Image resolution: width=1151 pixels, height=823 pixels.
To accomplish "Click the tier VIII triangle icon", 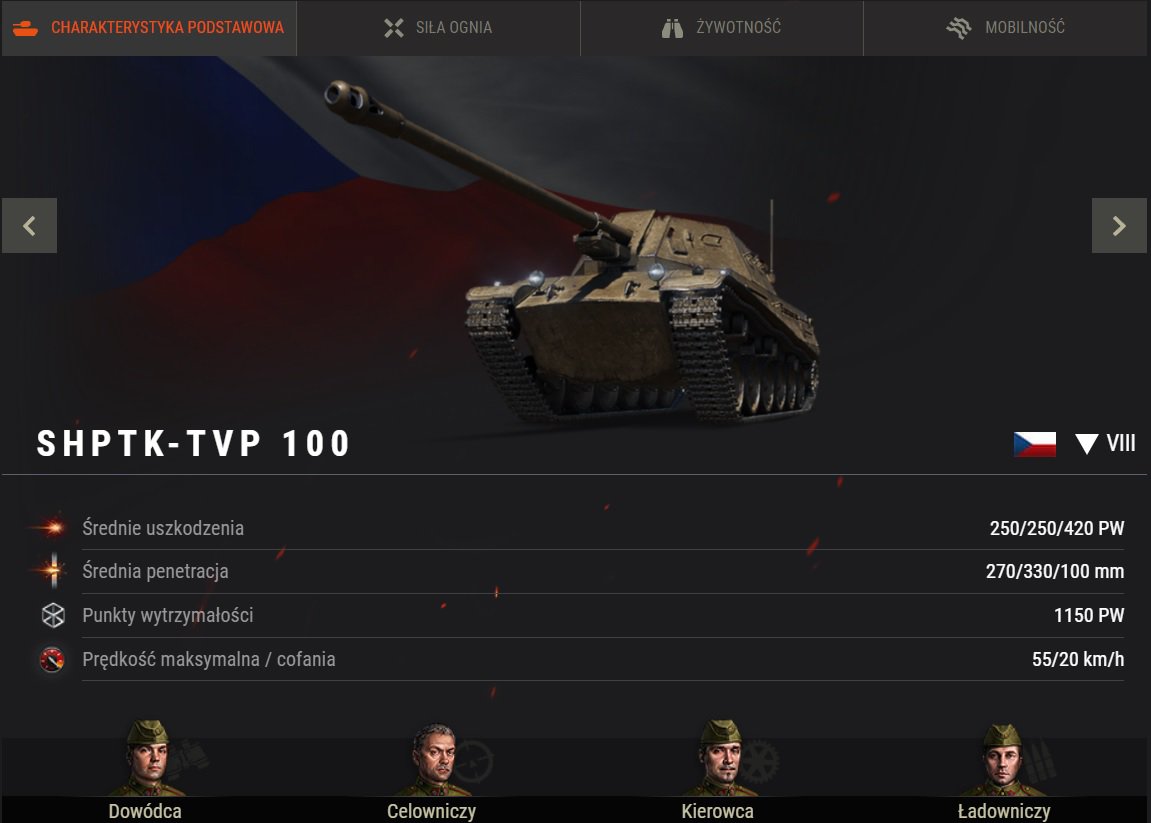I will pos(1086,443).
